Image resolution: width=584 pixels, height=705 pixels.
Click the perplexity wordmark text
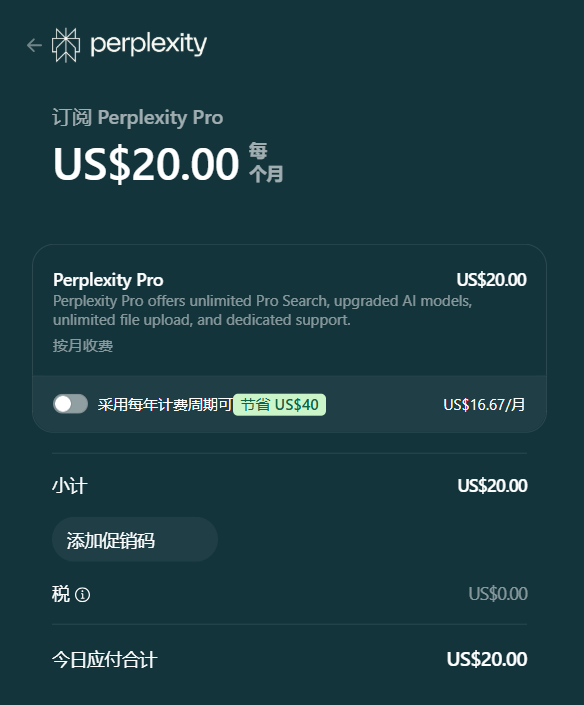pyautogui.click(x=148, y=45)
